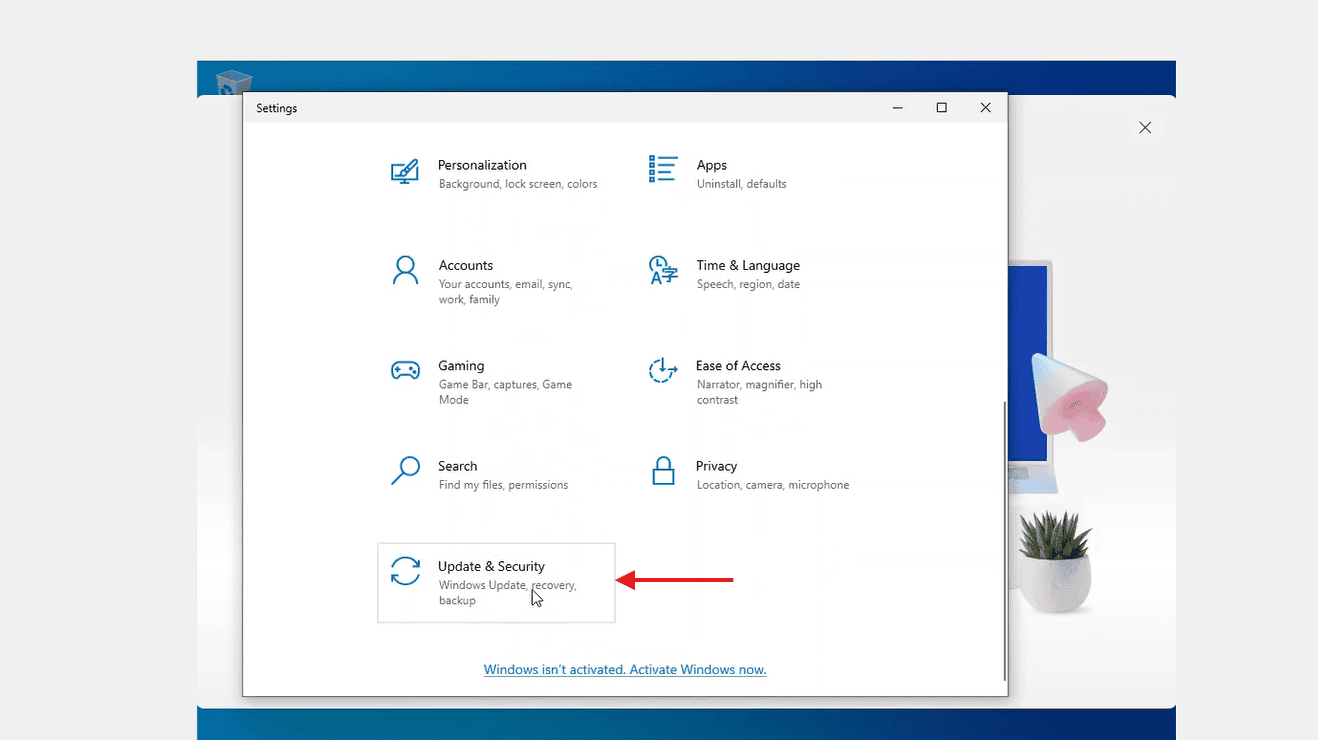Screen dimensions: 1318x740
Task: Click the Personalization paintbrush monitor icon
Action: point(405,172)
